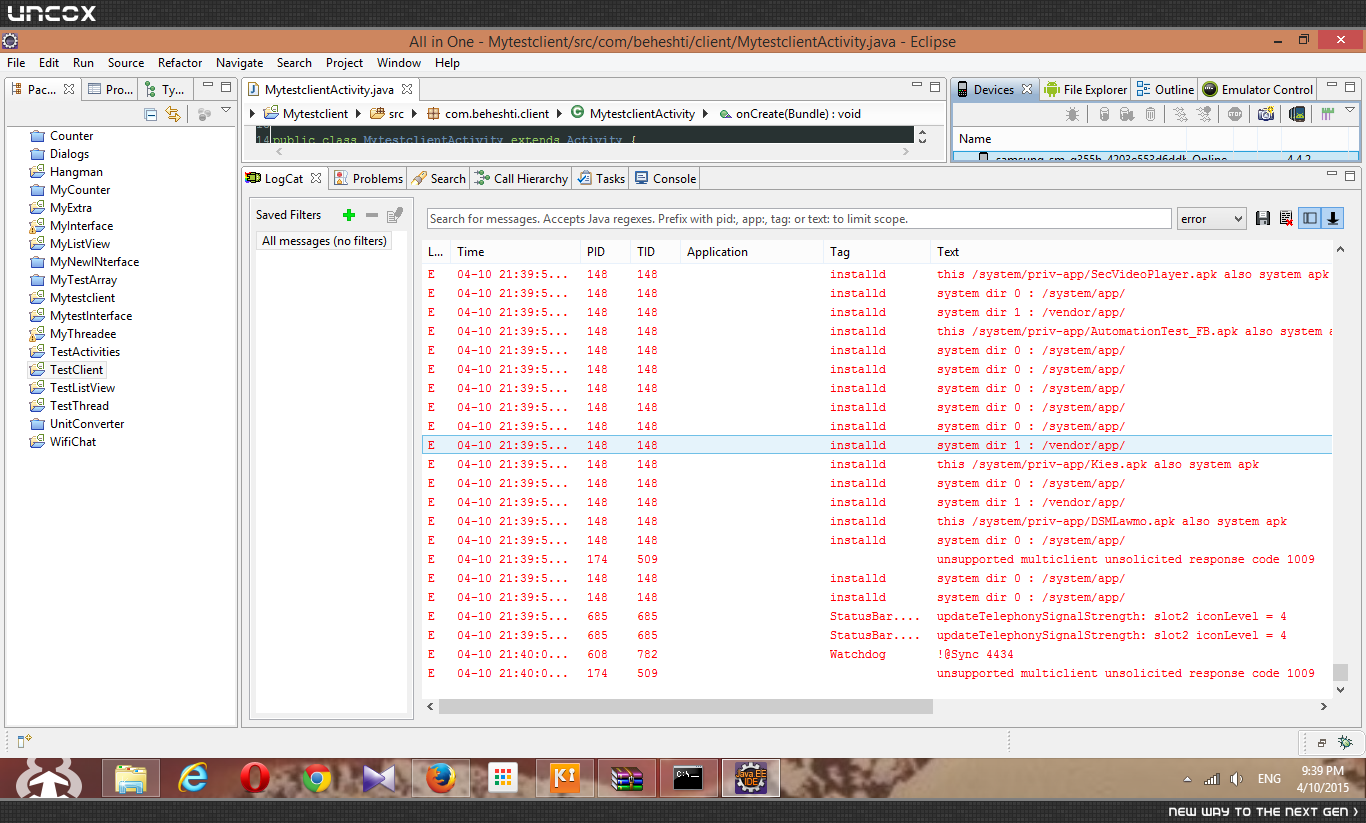Screen dimensions: 1366x823
Task: Save the LogCat log to file
Action: tap(1263, 219)
